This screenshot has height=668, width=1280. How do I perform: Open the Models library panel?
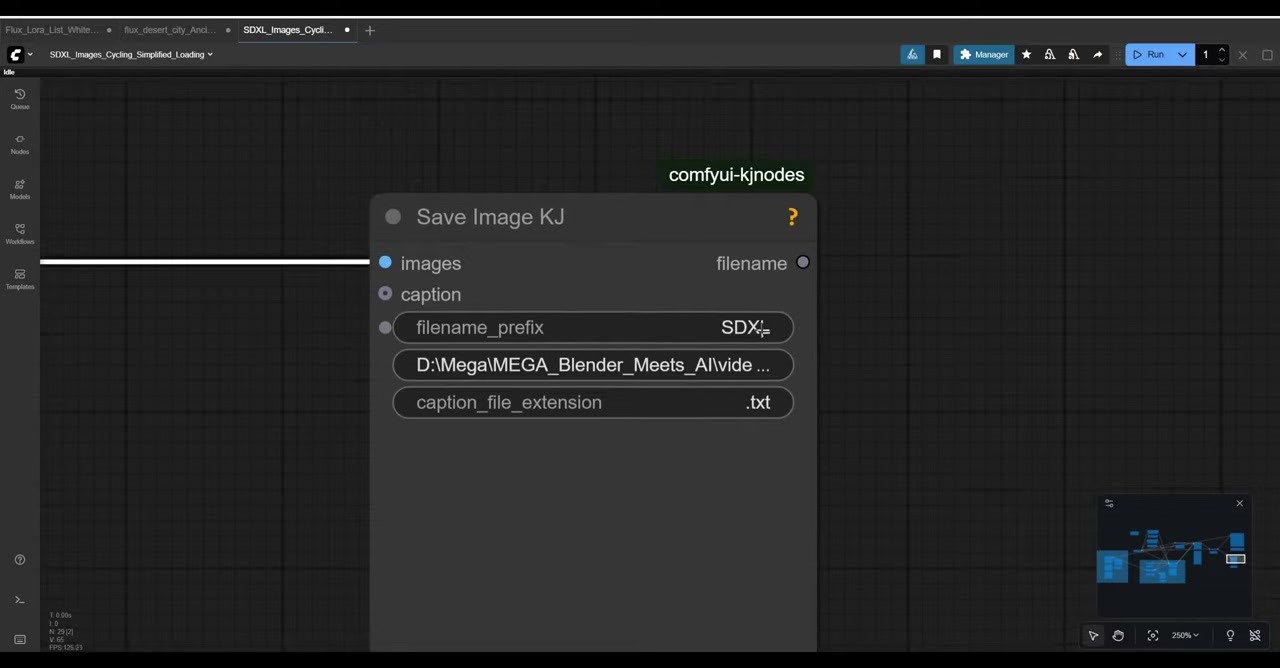(19, 189)
